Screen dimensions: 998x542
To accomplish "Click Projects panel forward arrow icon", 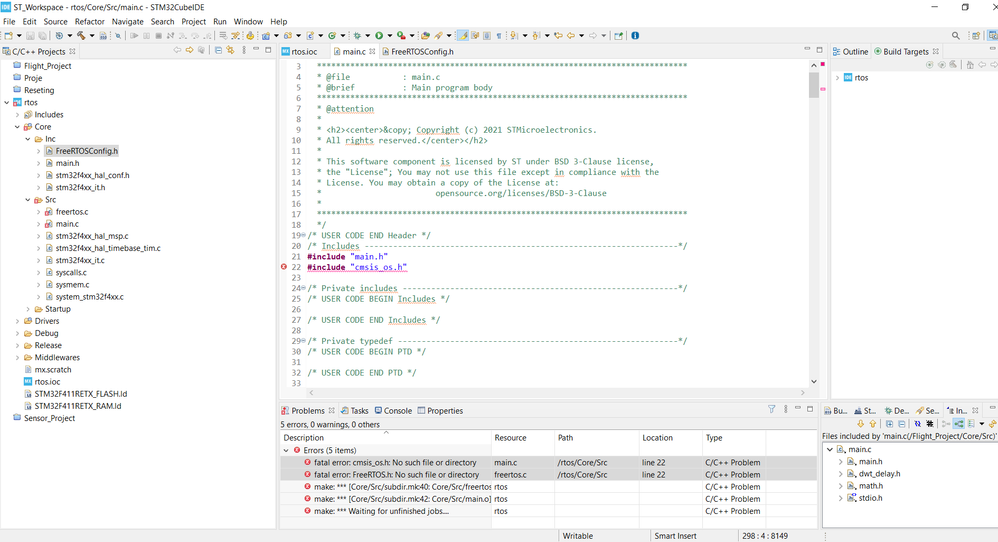I will point(190,50).
